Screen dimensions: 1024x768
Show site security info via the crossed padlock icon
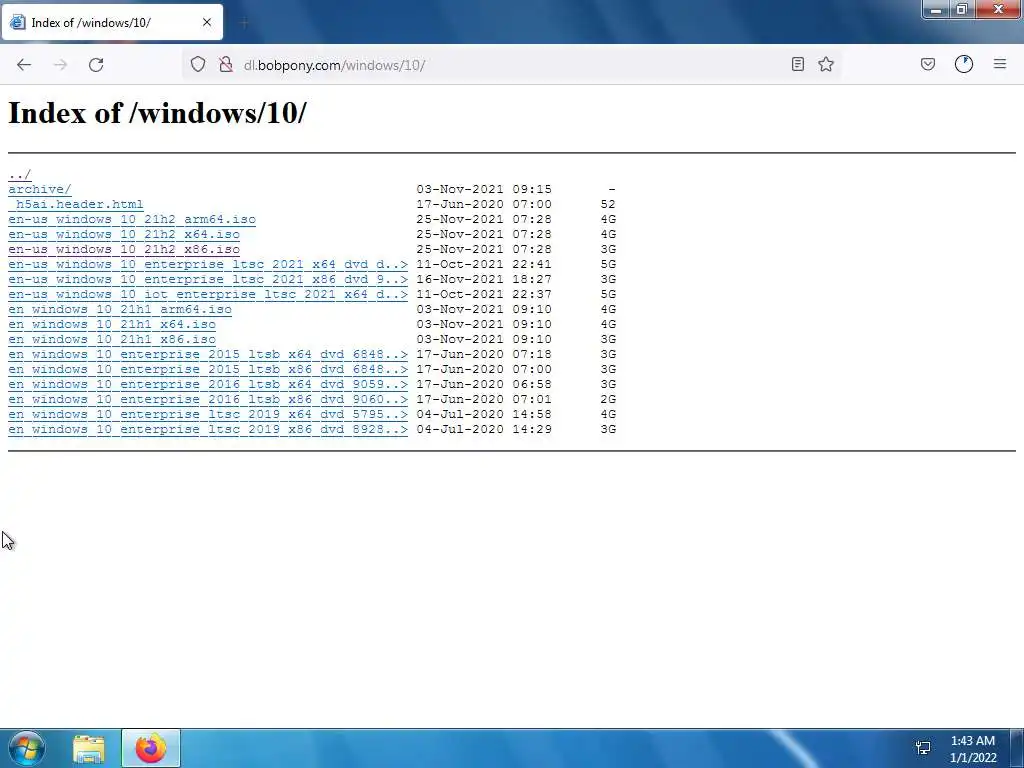pyautogui.click(x=226, y=64)
